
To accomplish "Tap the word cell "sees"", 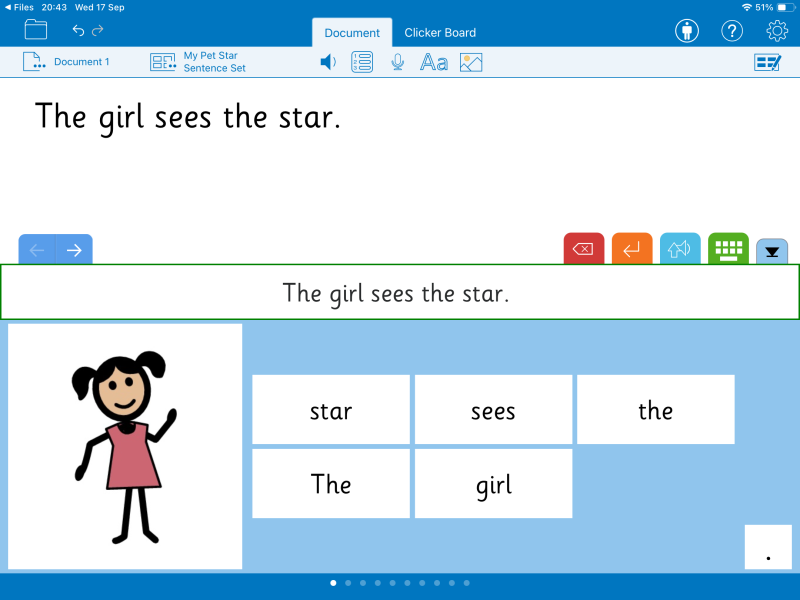I will (x=493, y=410).
